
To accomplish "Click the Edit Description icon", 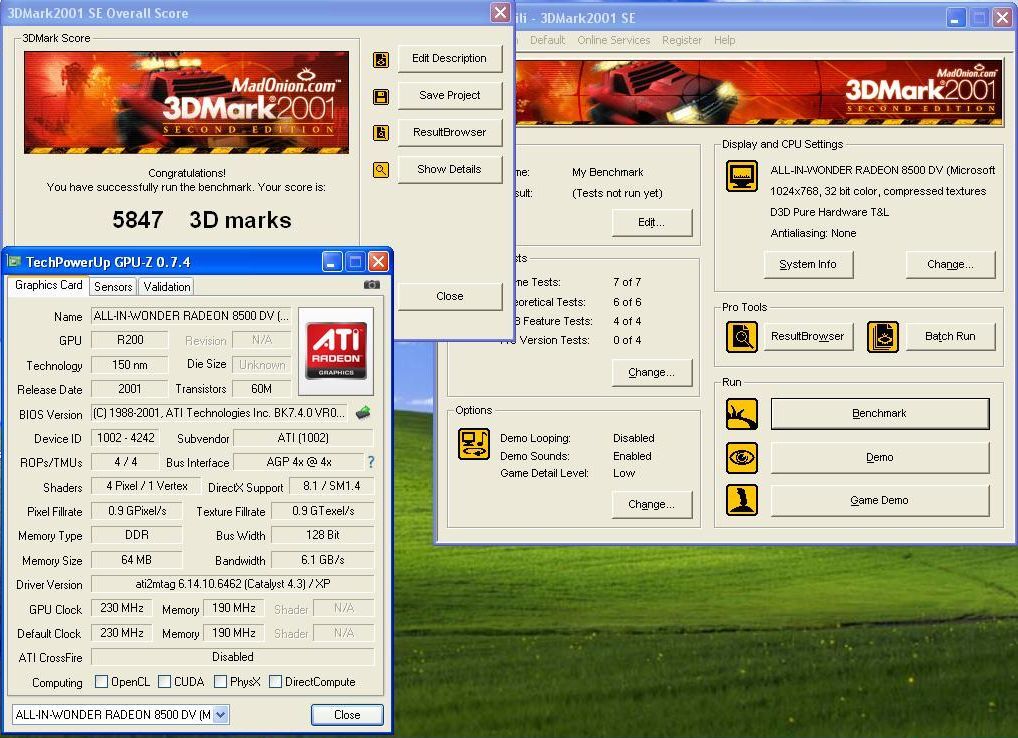I will click(x=381, y=59).
